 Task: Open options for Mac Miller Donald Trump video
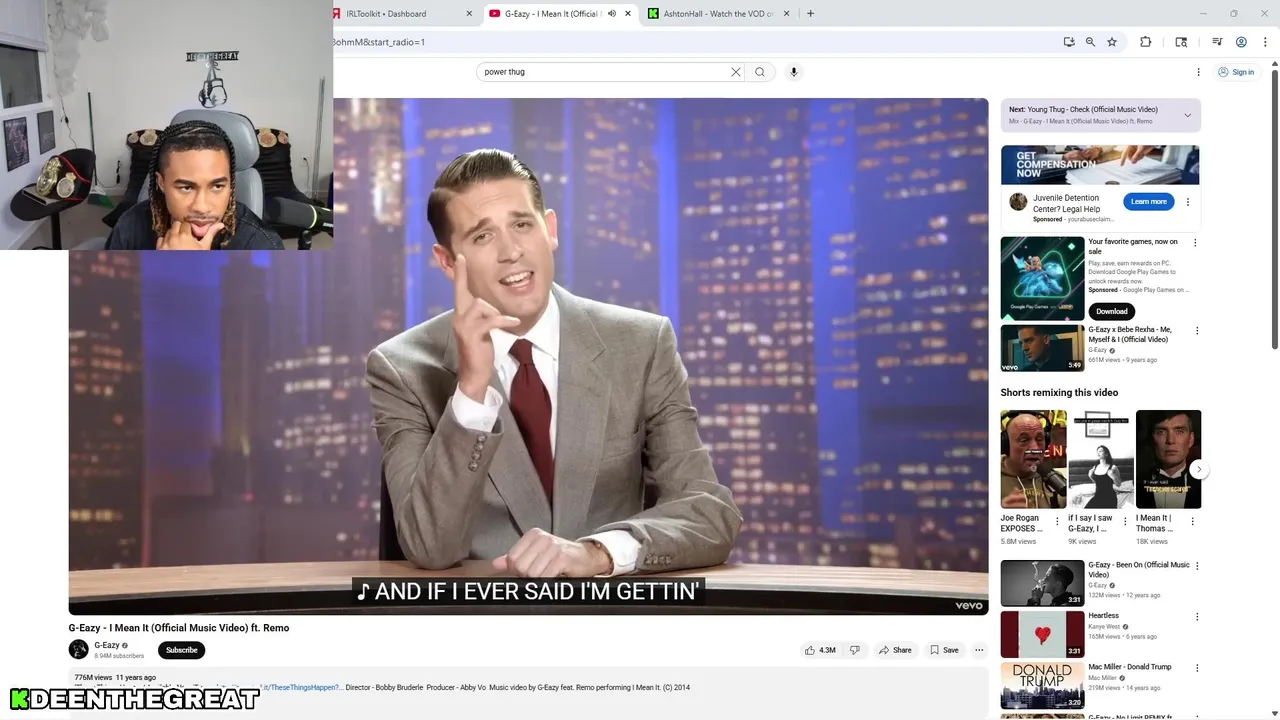[1195, 668]
